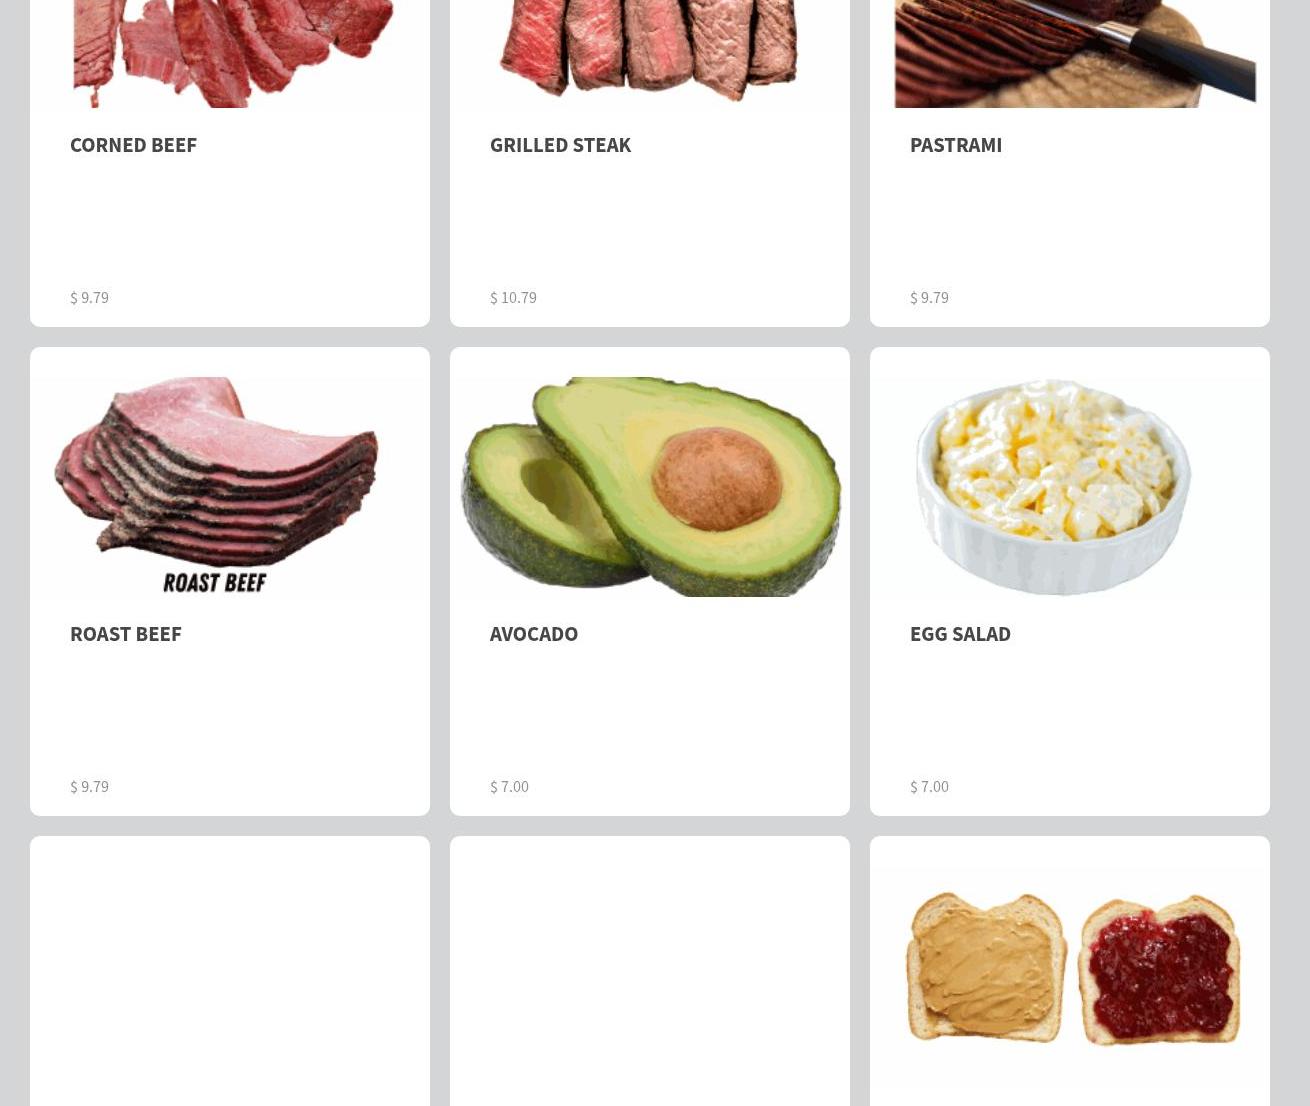
Task: Click the $ 7.00 Avocado price
Action: point(509,786)
